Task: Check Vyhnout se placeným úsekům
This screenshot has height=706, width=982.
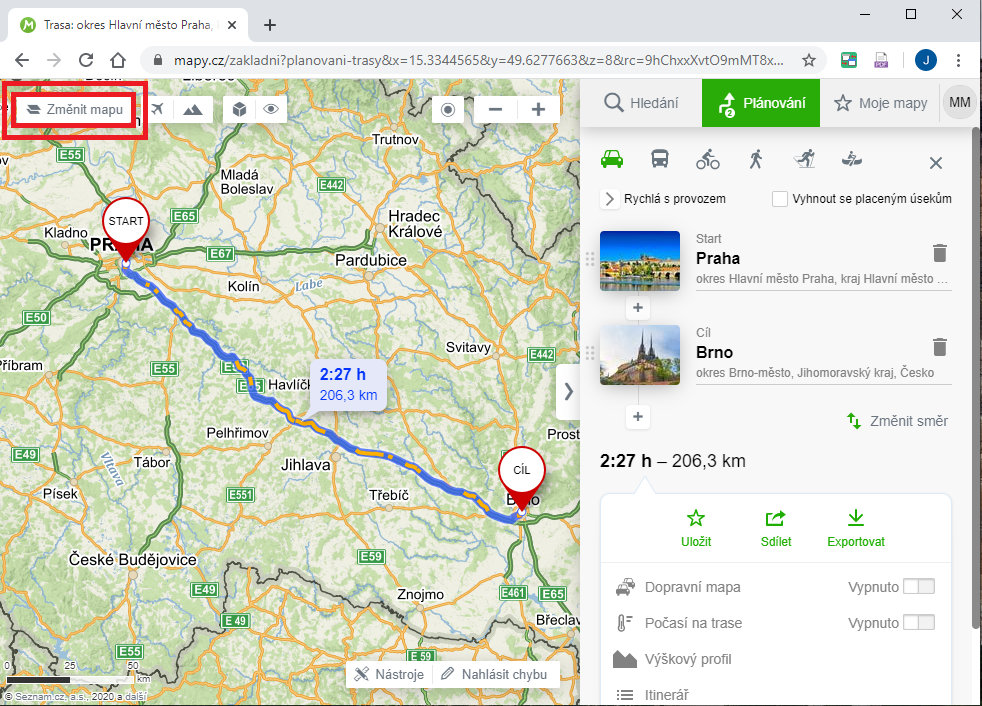Action: point(781,199)
